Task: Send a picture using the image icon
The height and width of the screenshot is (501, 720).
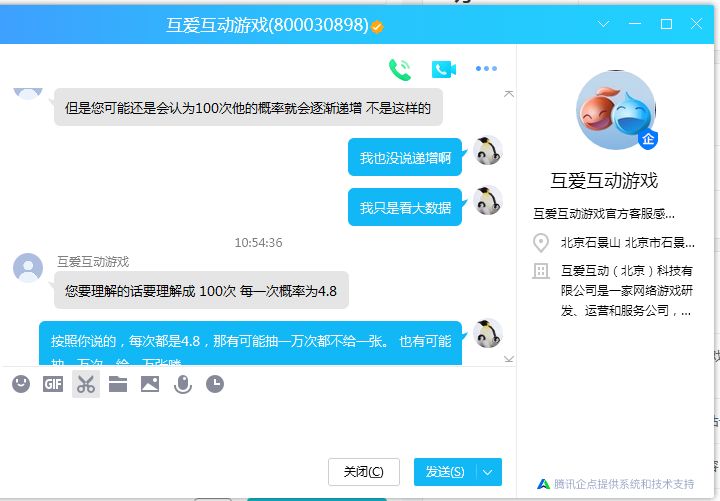Action: pyautogui.click(x=150, y=384)
